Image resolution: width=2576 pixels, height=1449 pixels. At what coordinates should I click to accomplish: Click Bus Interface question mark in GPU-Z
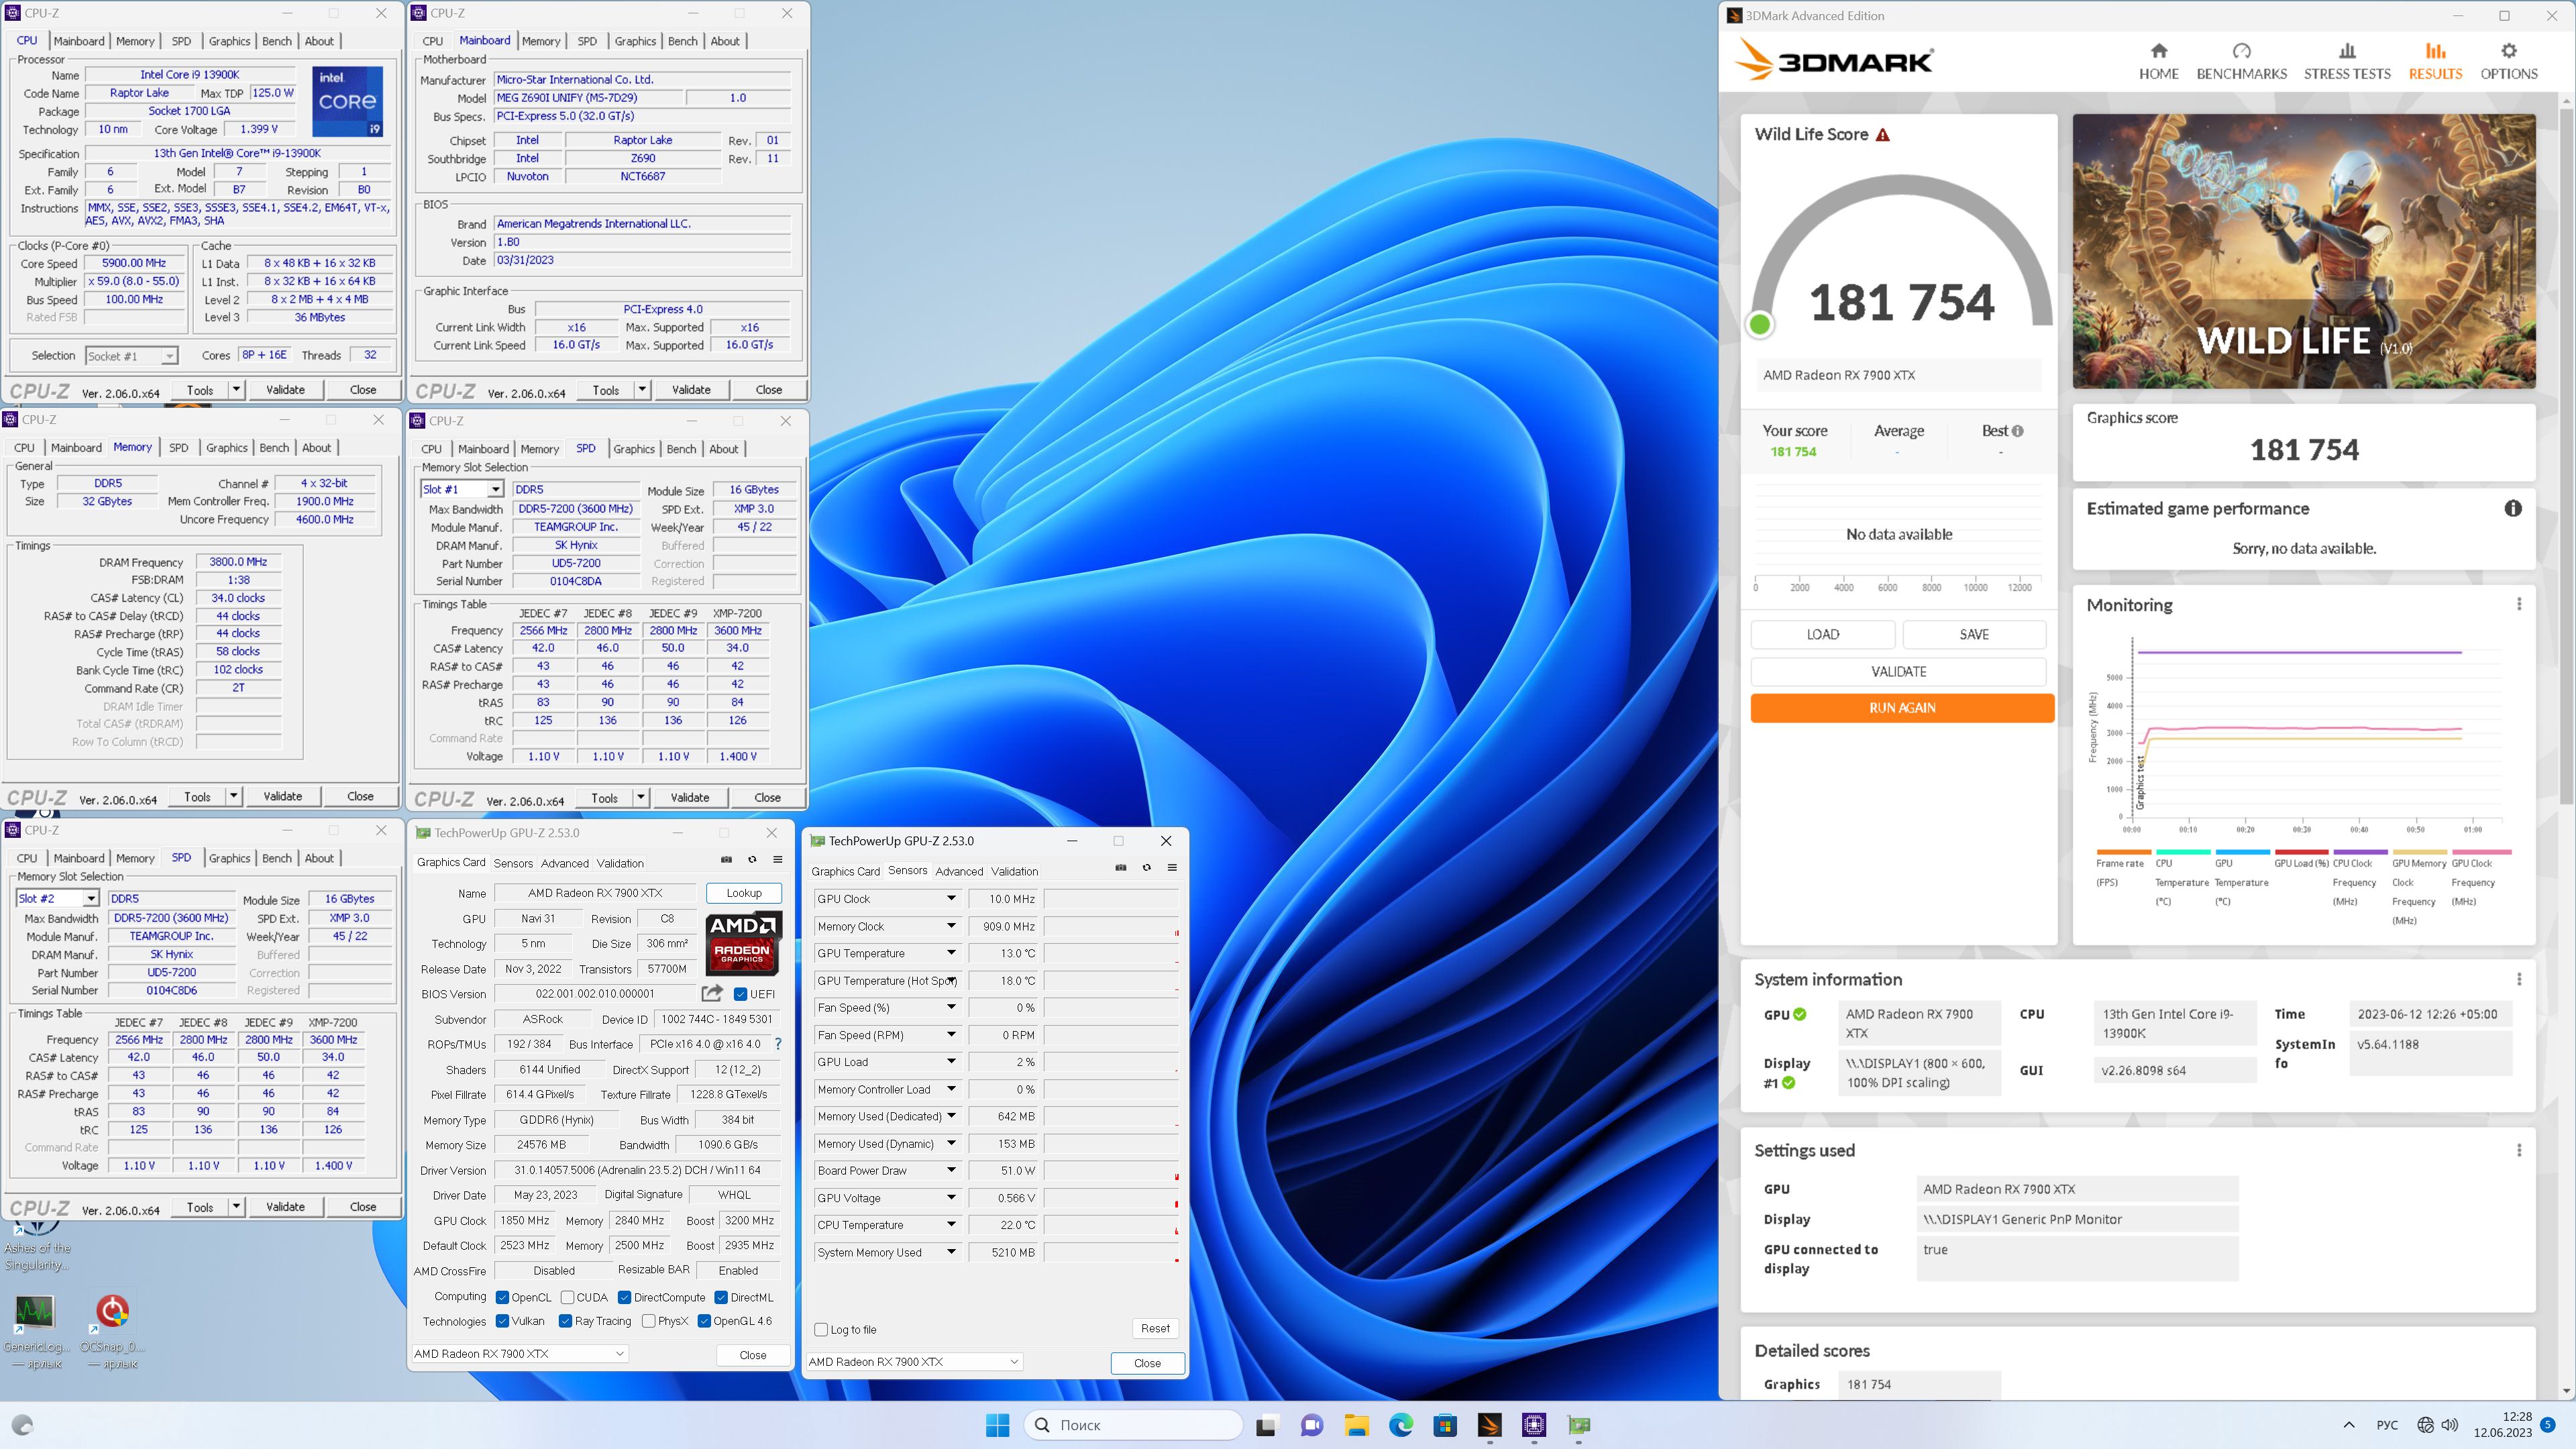pos(777,1043)
